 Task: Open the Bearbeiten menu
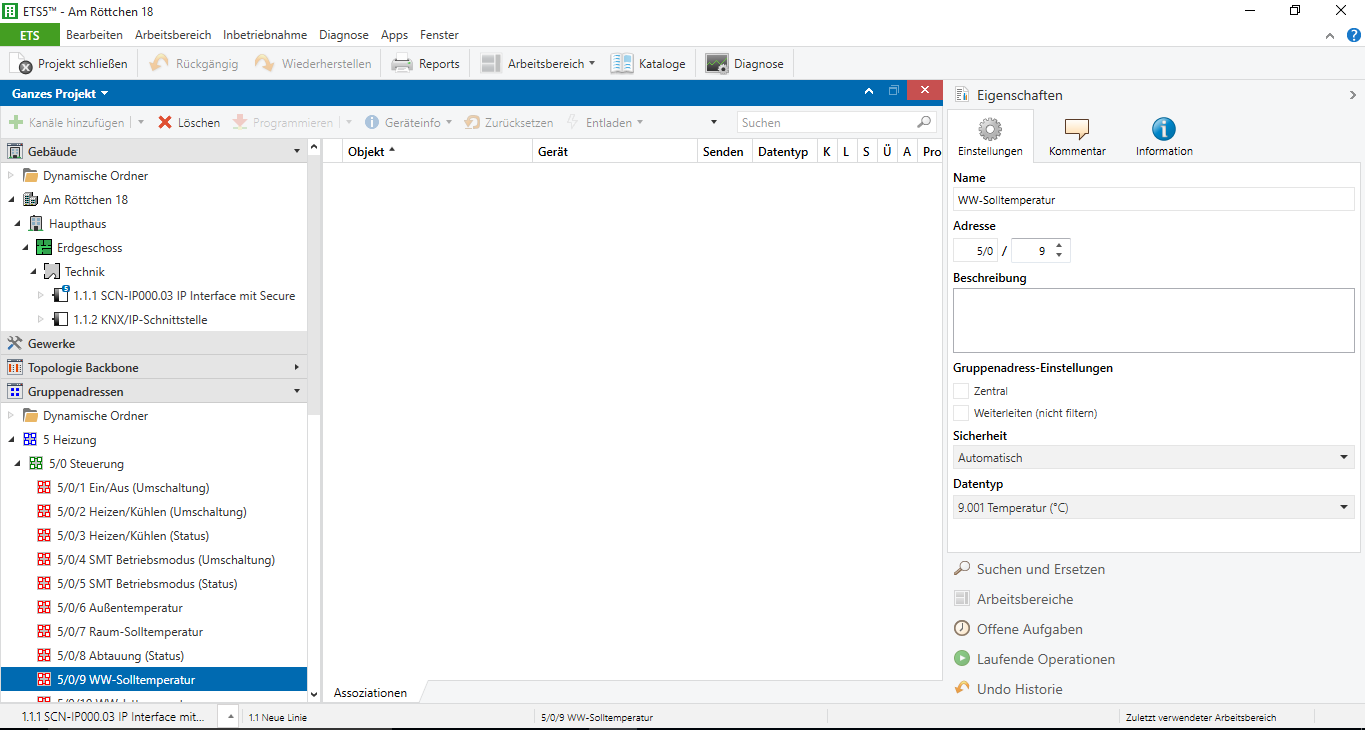(x=94, y=35)
